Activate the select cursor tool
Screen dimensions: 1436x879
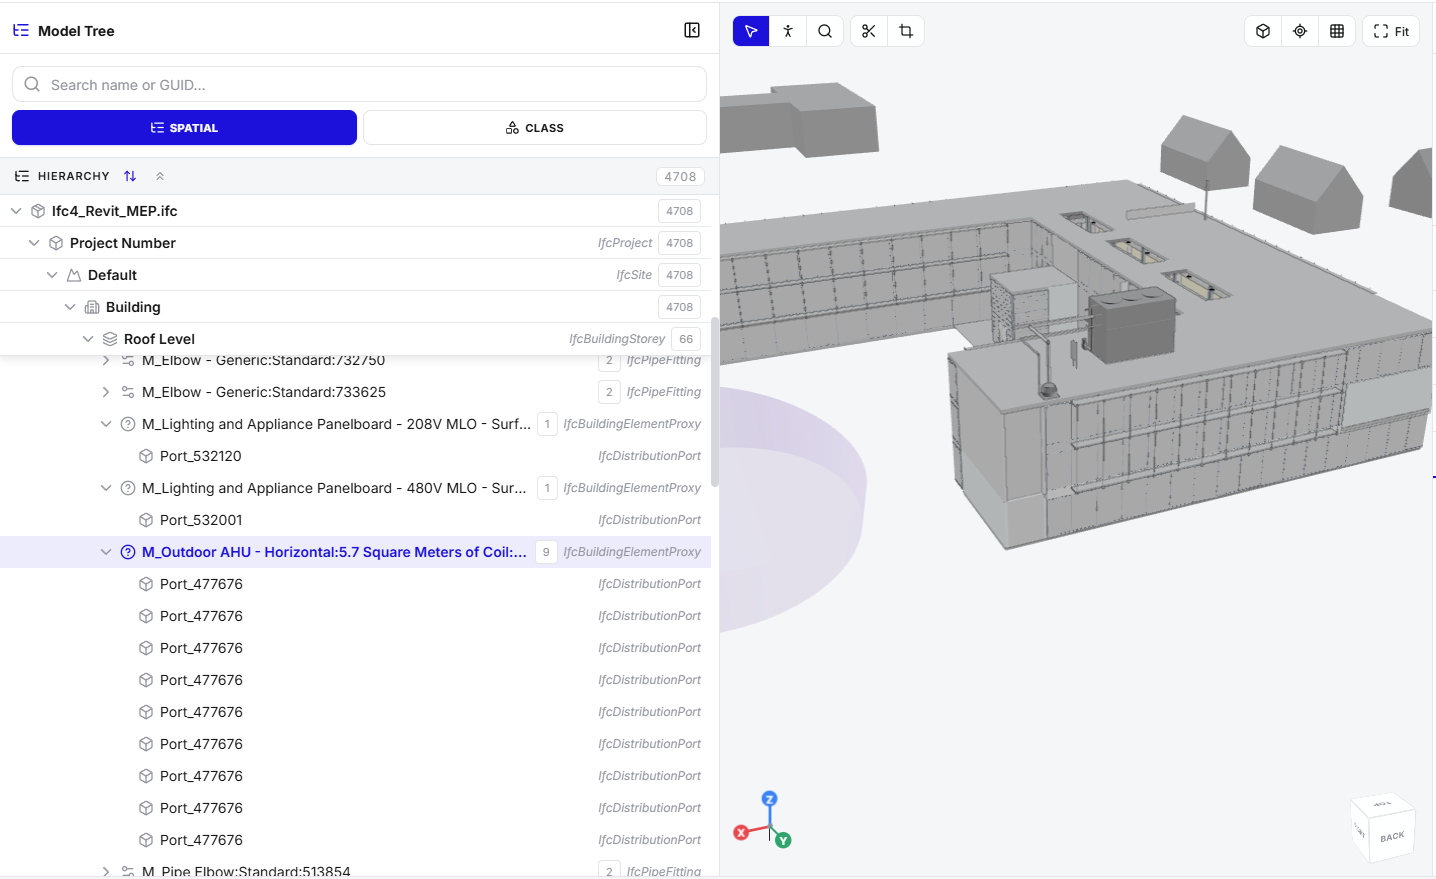click(751, 31)
